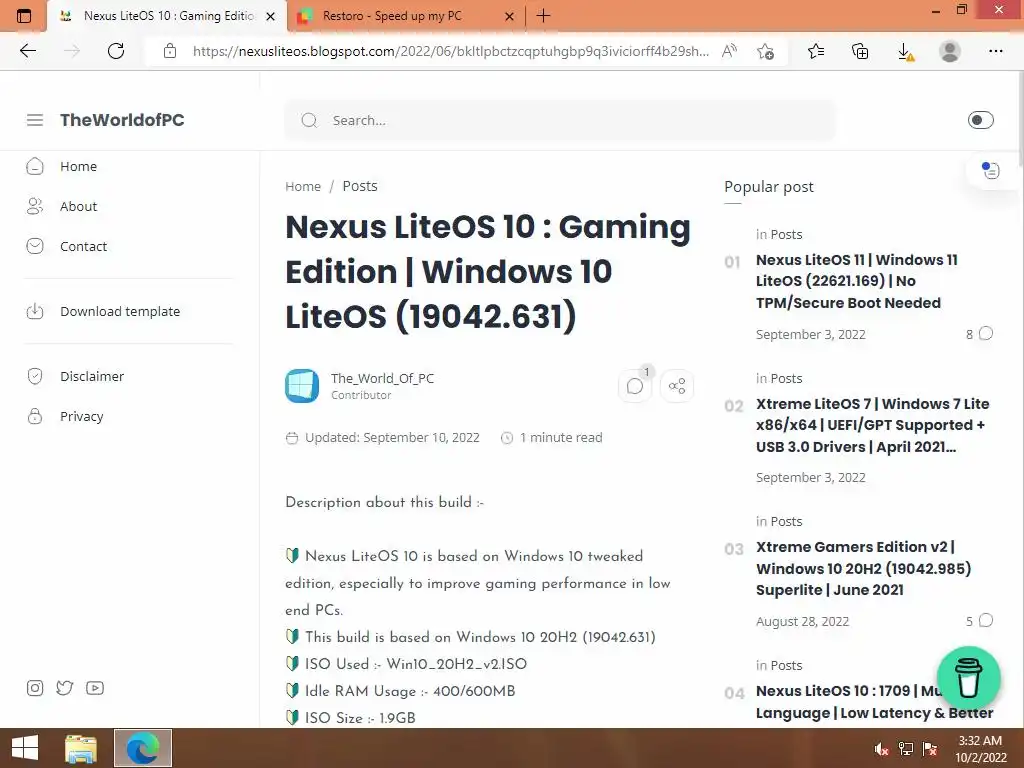Click the Action Center flag tray icon
Image resolution: width=1024 pixels, height=768 pixels.
(x=930, y=749)
